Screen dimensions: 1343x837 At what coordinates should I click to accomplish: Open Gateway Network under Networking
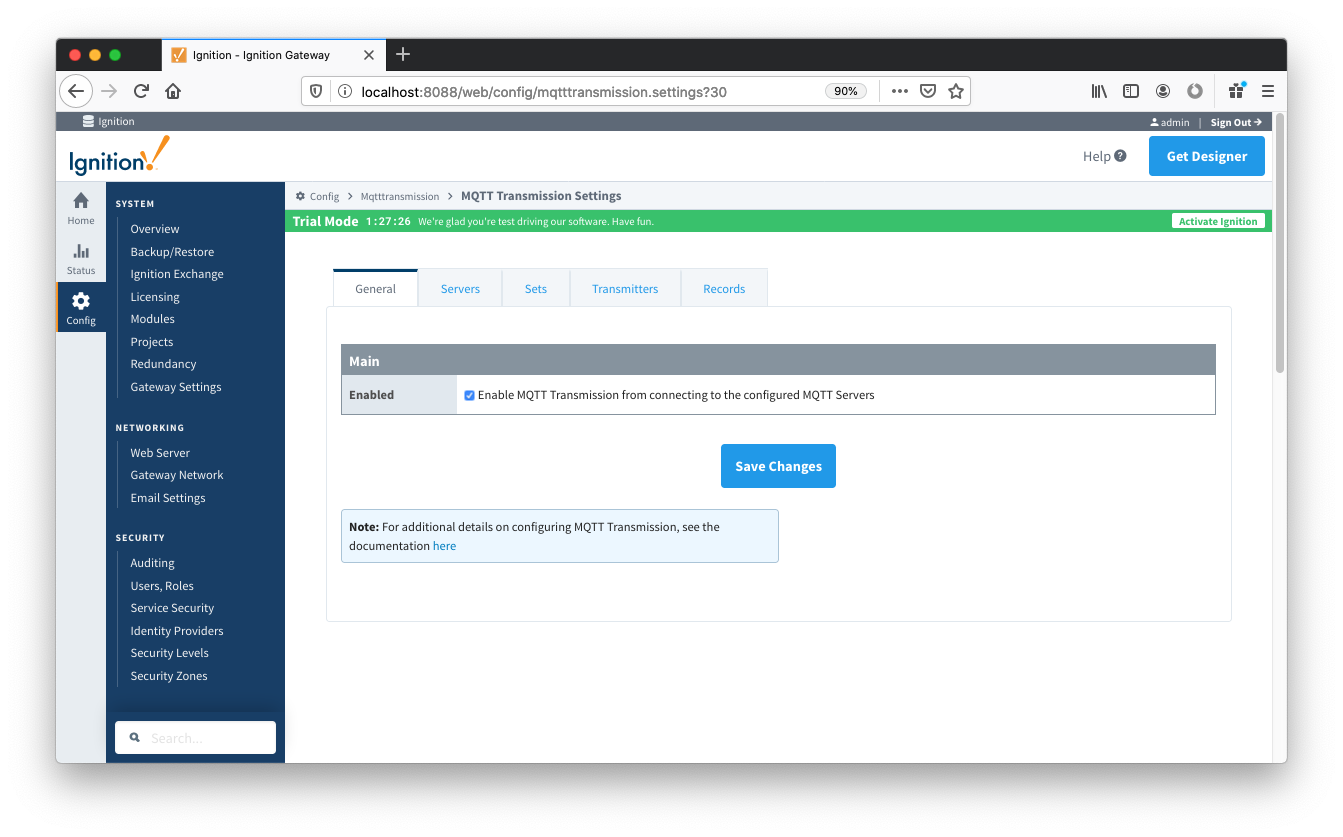[177, 475]
